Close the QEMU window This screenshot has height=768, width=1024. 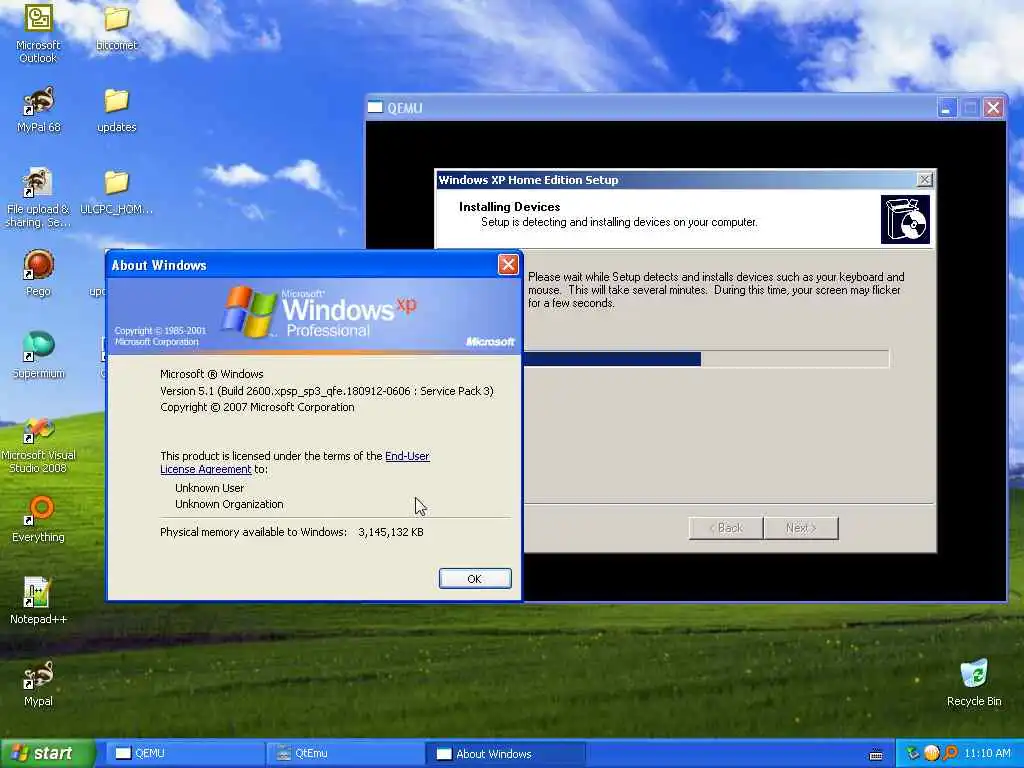pos(993,108)
